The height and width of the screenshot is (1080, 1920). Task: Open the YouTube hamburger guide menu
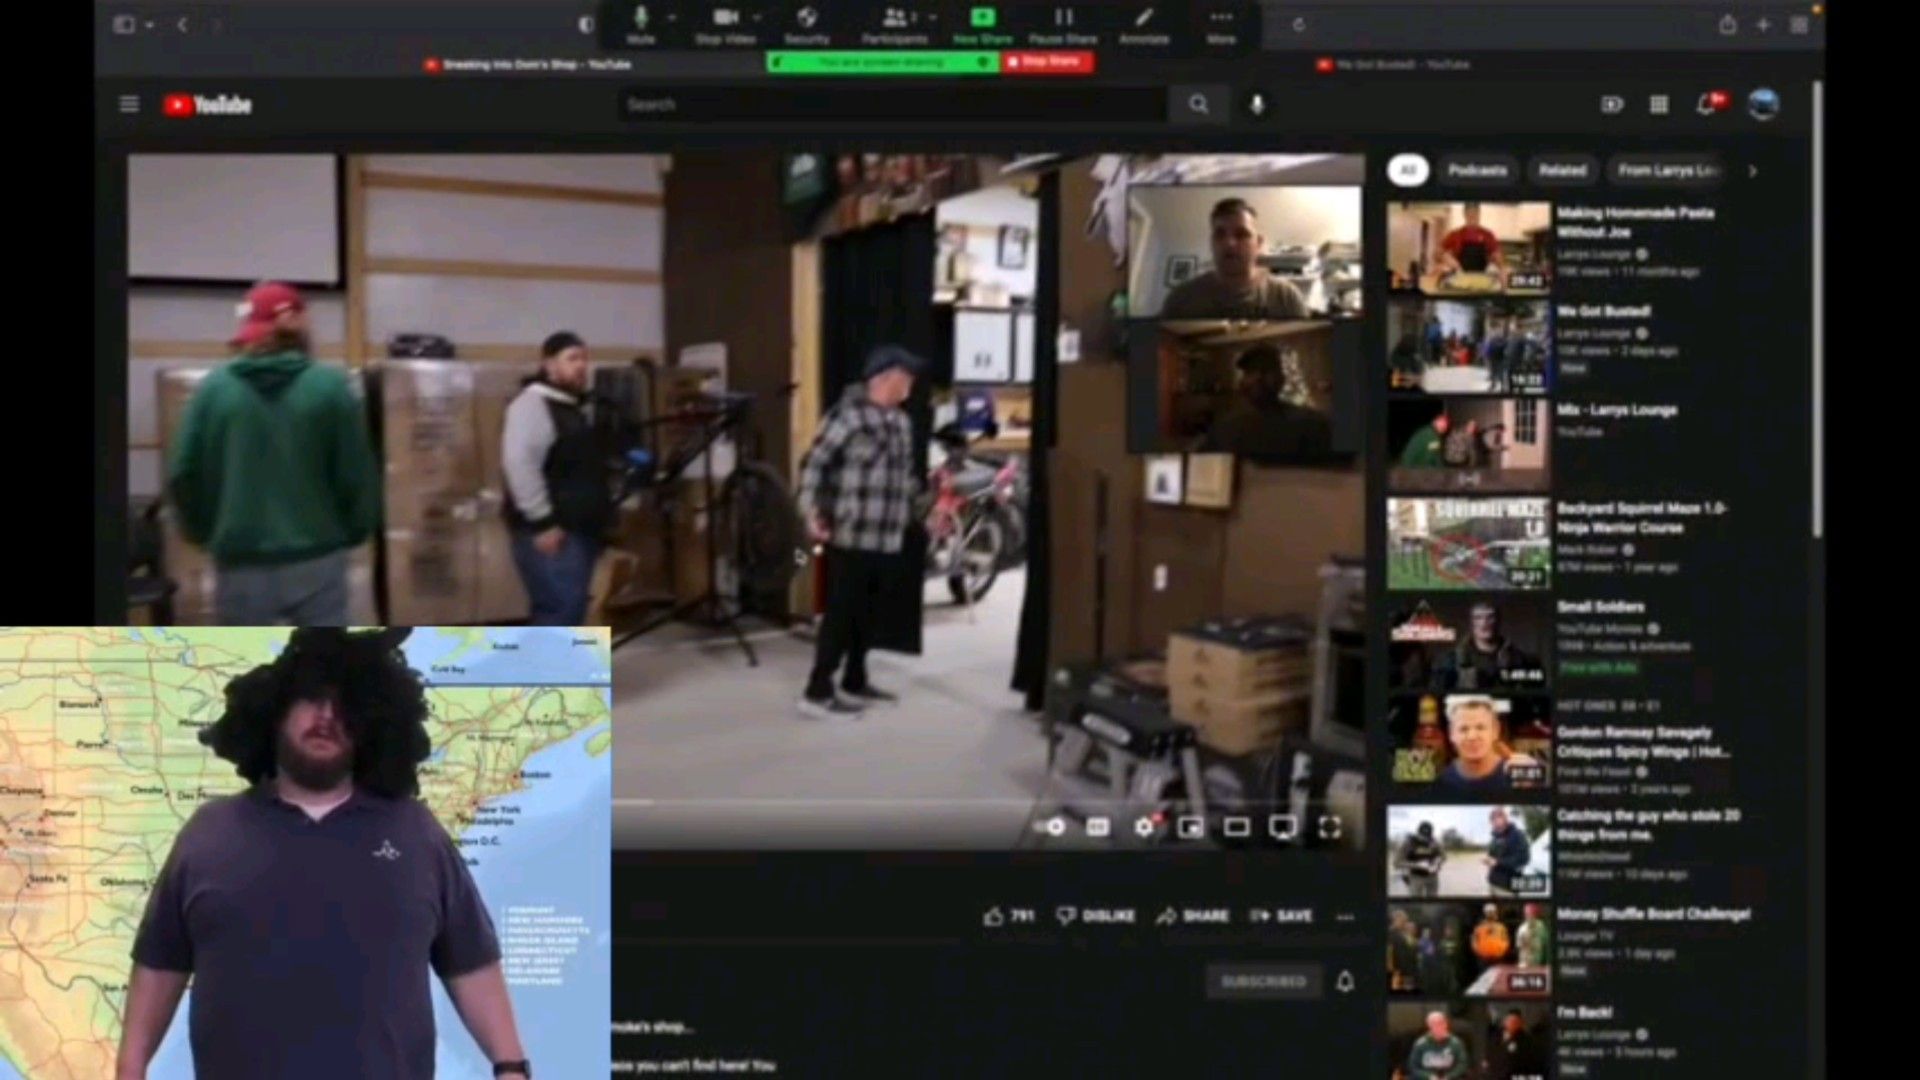click(x=129, y=104)
